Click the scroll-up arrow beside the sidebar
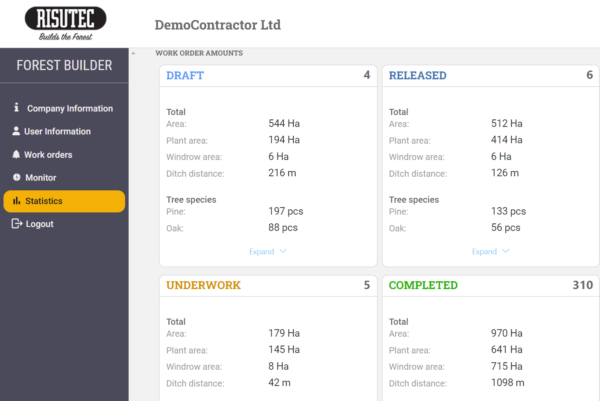This screenshot has width=600, height=401. click(133, 53)
